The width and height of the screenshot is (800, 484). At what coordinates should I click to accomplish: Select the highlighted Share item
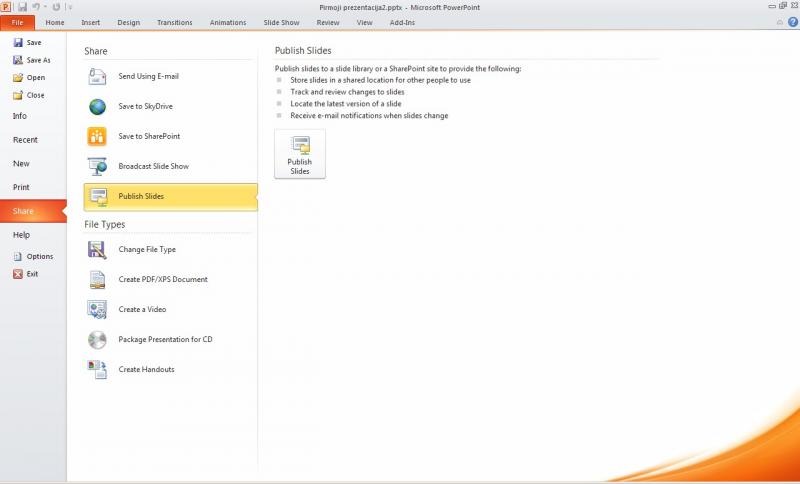click(33, 211)
